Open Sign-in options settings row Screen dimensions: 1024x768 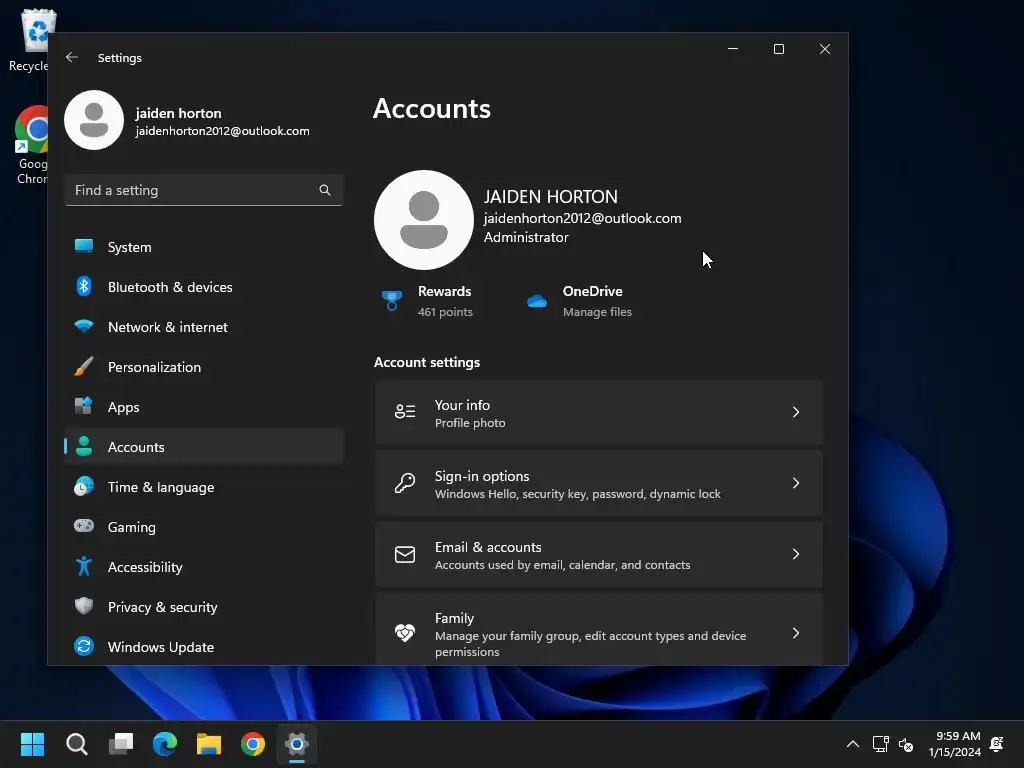599,483
